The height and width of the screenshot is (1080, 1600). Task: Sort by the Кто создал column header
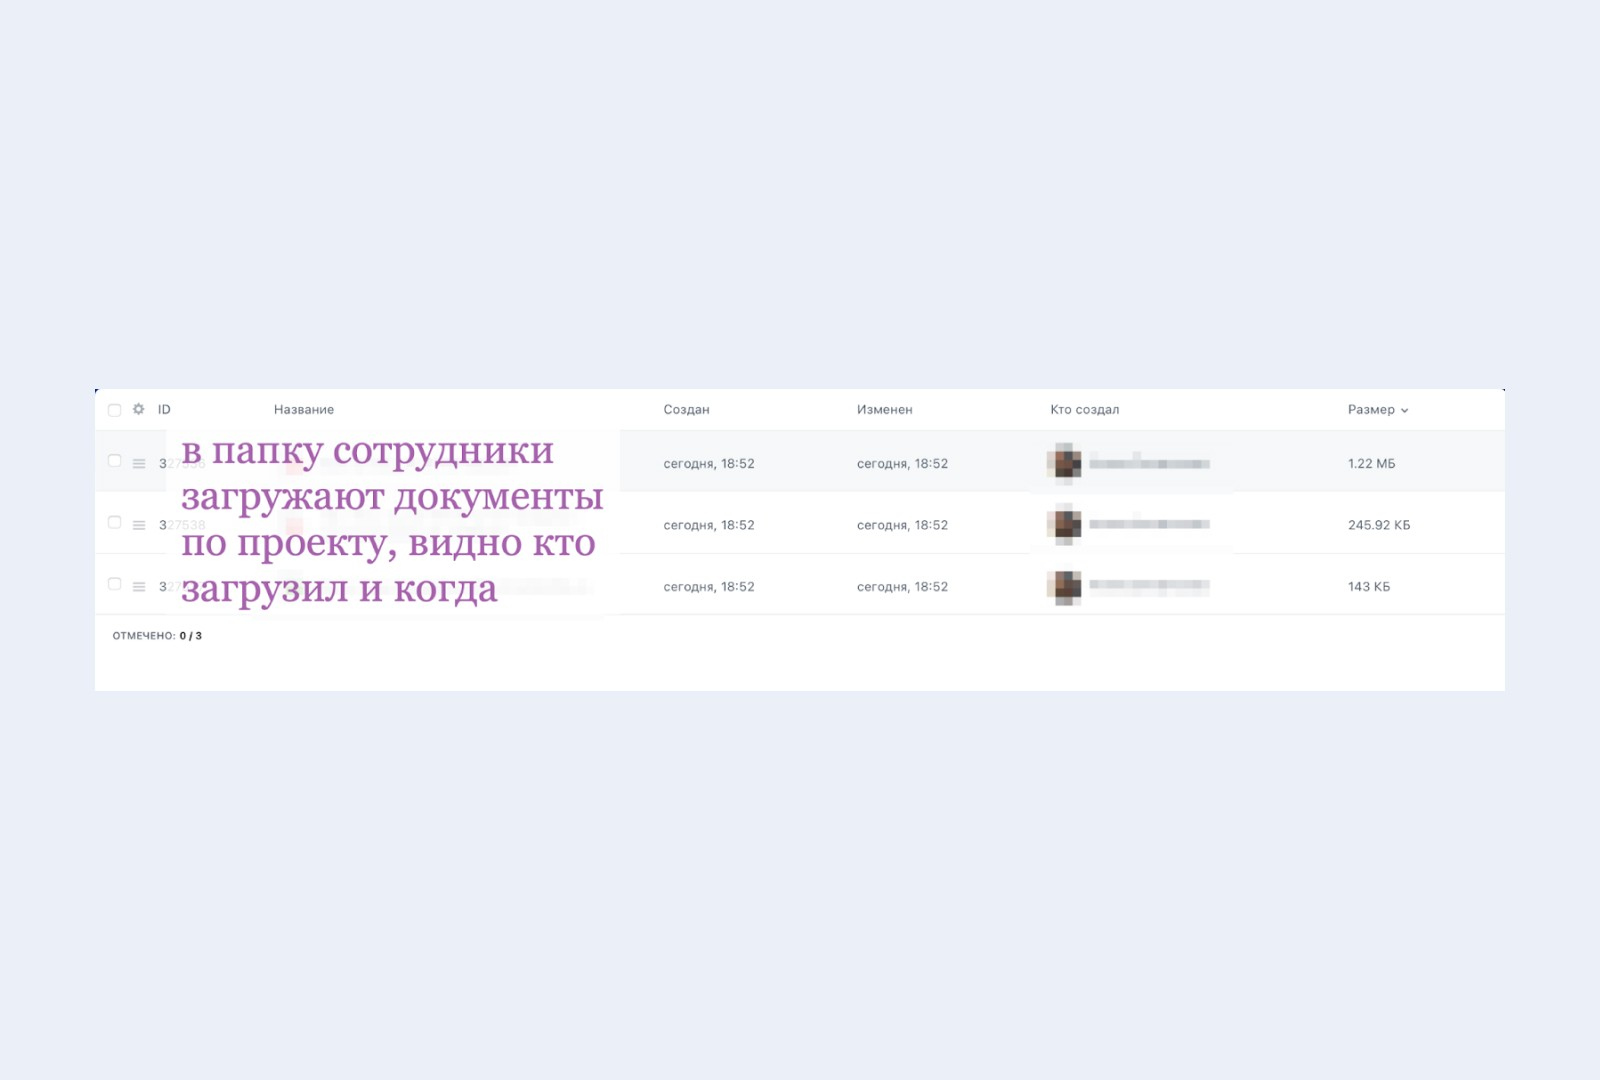coord(1084,410)
